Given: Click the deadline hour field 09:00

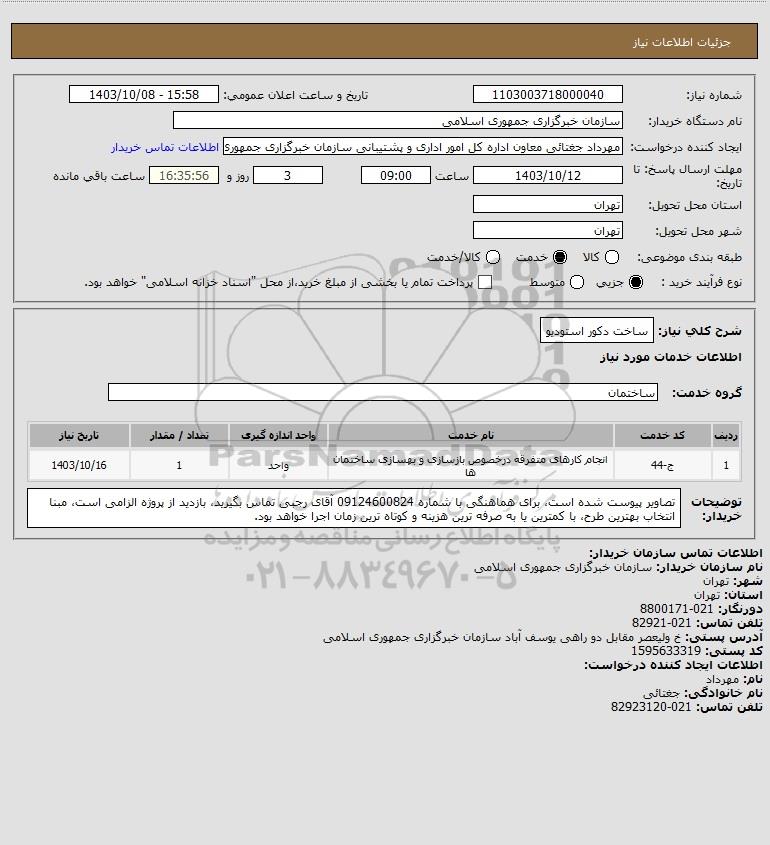Looking at the screenshot, I should (396, 176).
